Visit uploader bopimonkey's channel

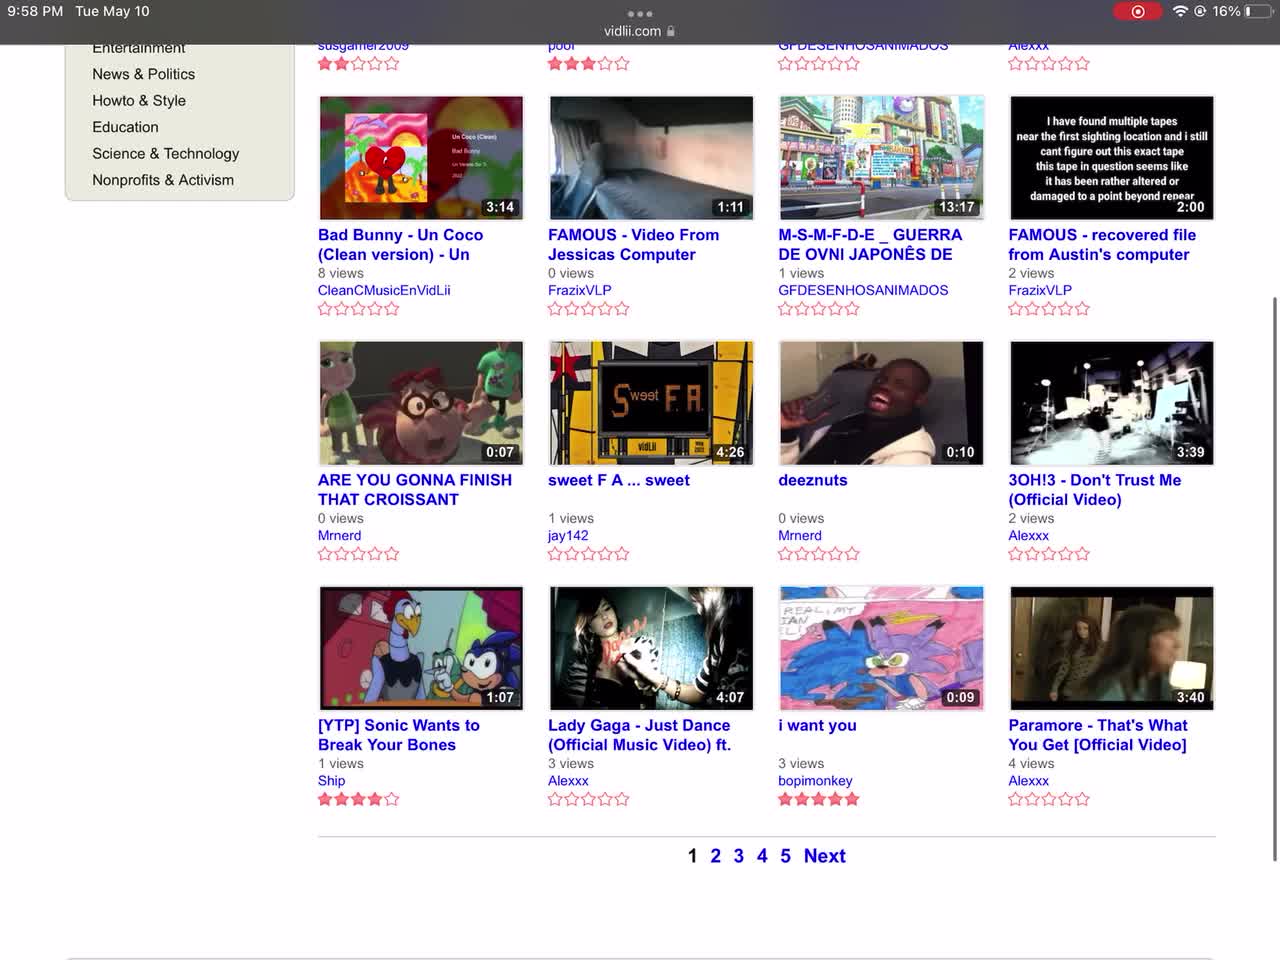coord(815,780)
